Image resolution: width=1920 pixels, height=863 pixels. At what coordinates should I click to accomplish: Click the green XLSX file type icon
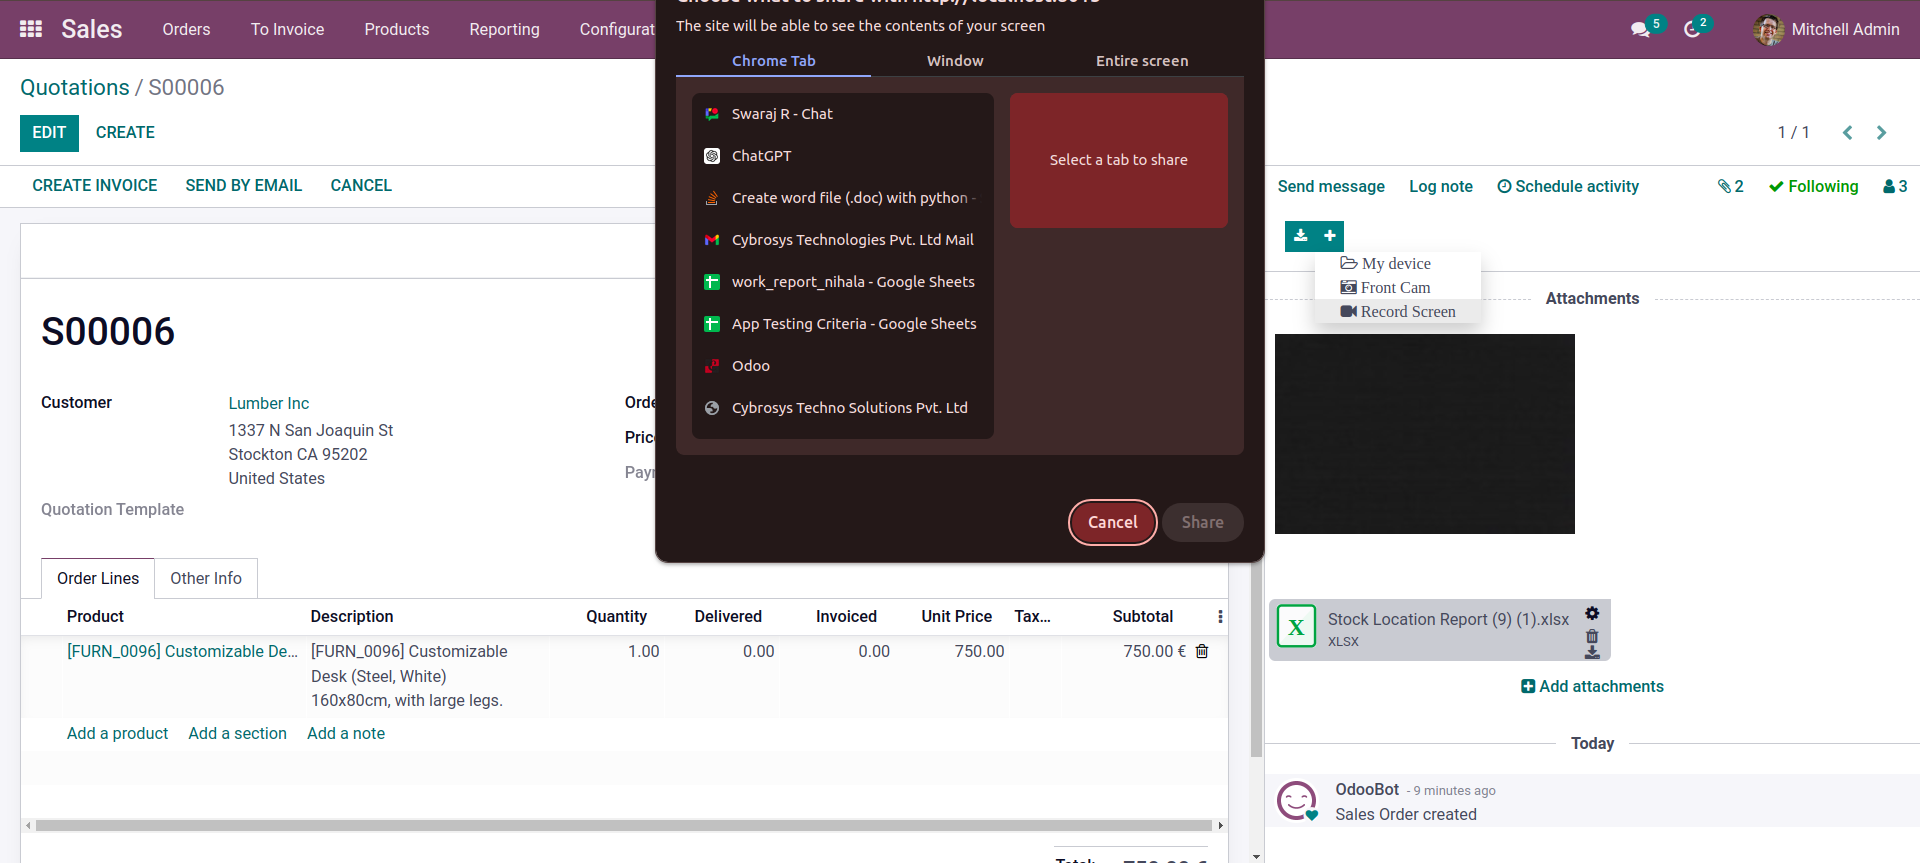tap(1296, 627)
